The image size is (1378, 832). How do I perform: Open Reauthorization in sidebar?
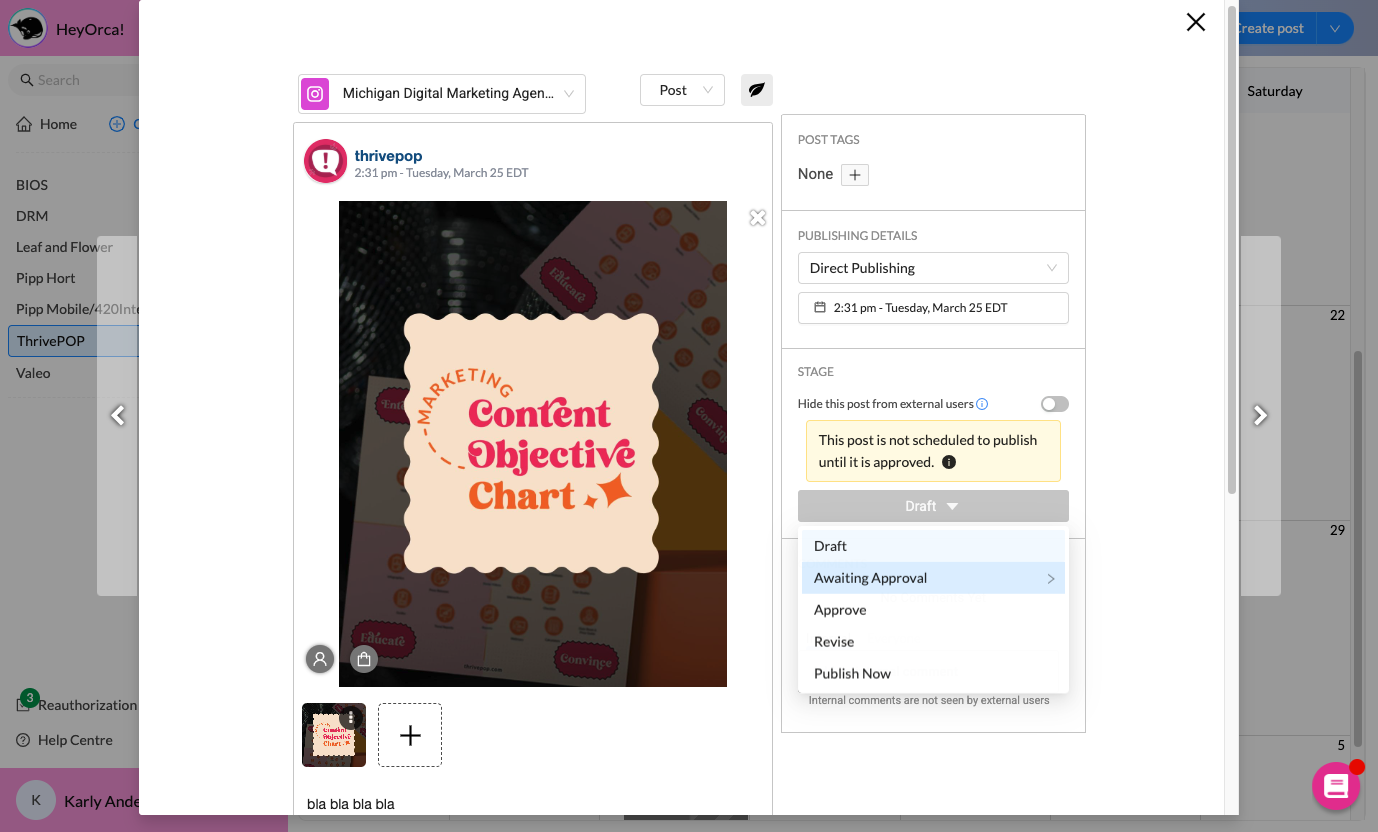pos(77,705)
